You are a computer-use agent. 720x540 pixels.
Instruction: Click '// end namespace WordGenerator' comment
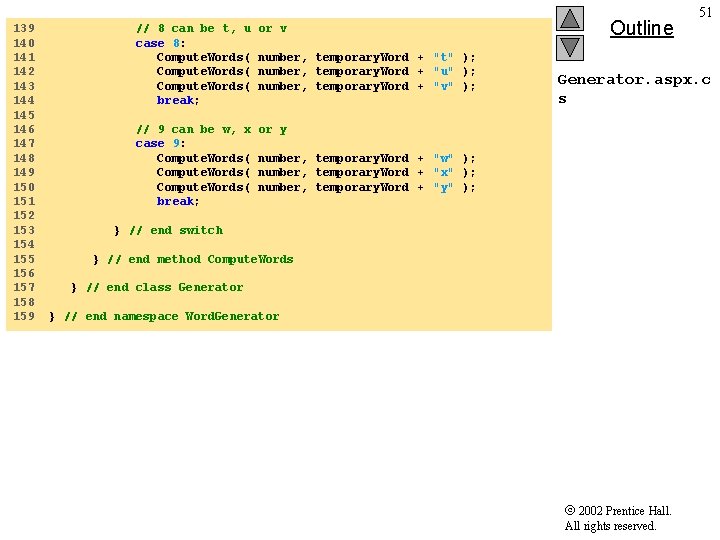(x=172, y=316)
